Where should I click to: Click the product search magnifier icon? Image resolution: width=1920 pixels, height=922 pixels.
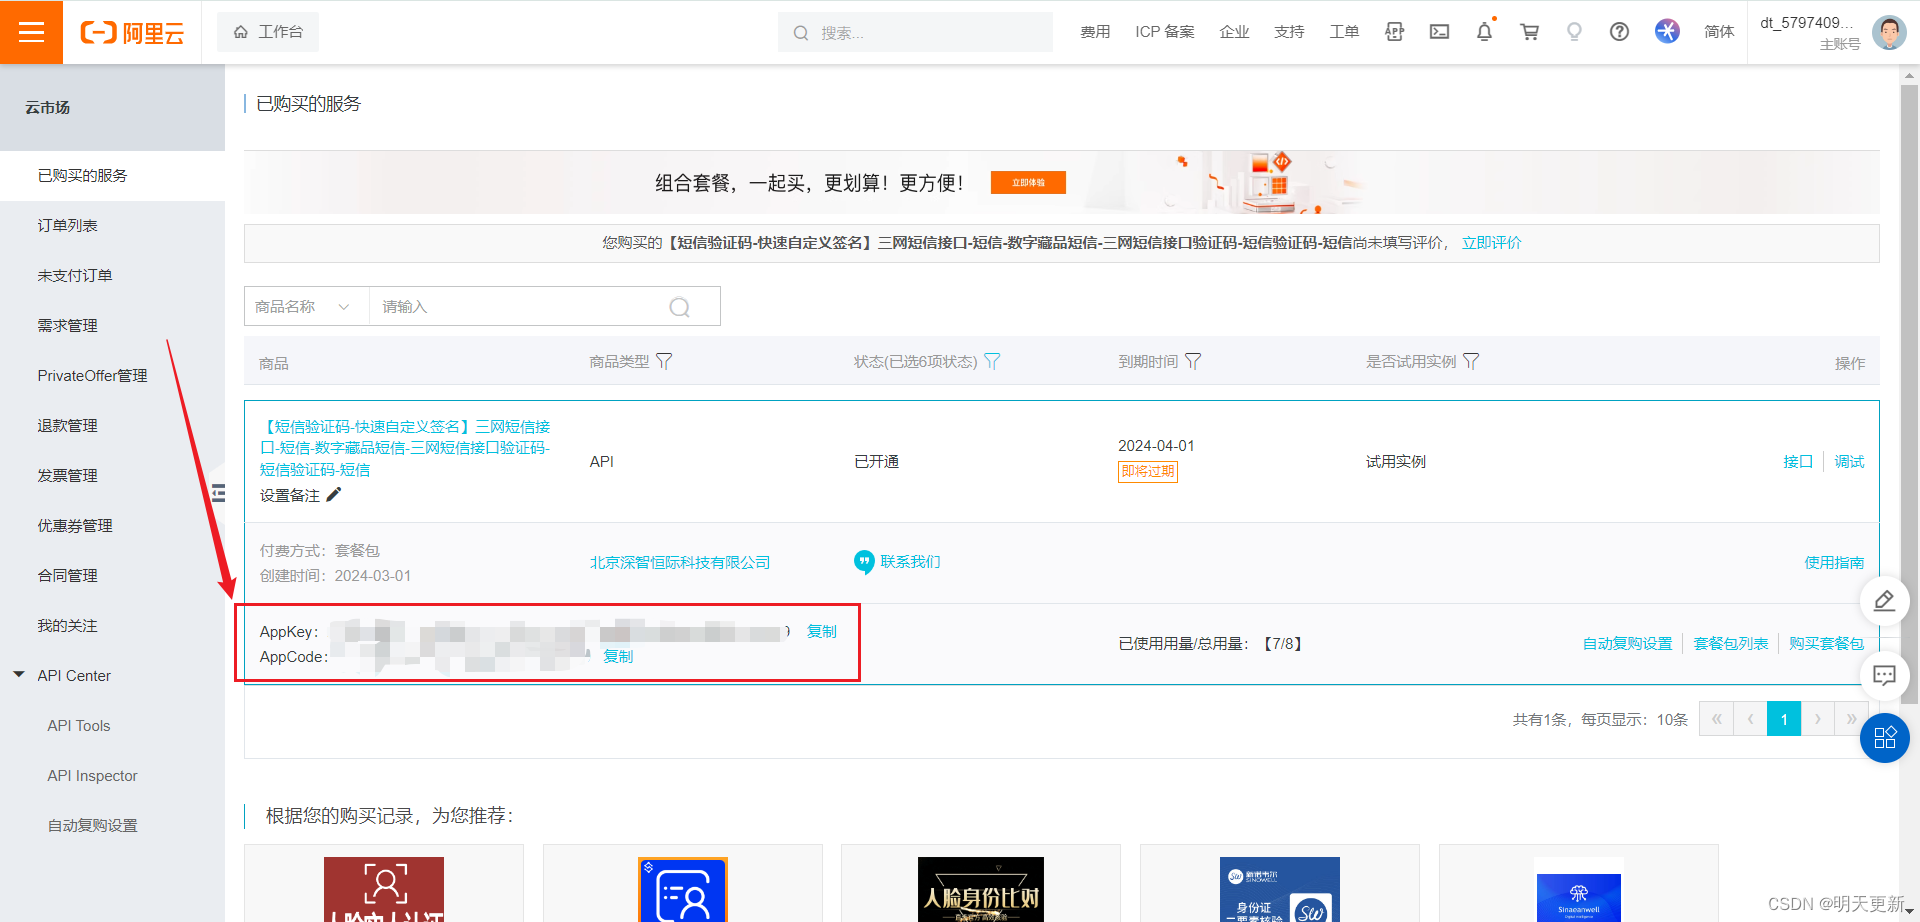coord(680,307)
